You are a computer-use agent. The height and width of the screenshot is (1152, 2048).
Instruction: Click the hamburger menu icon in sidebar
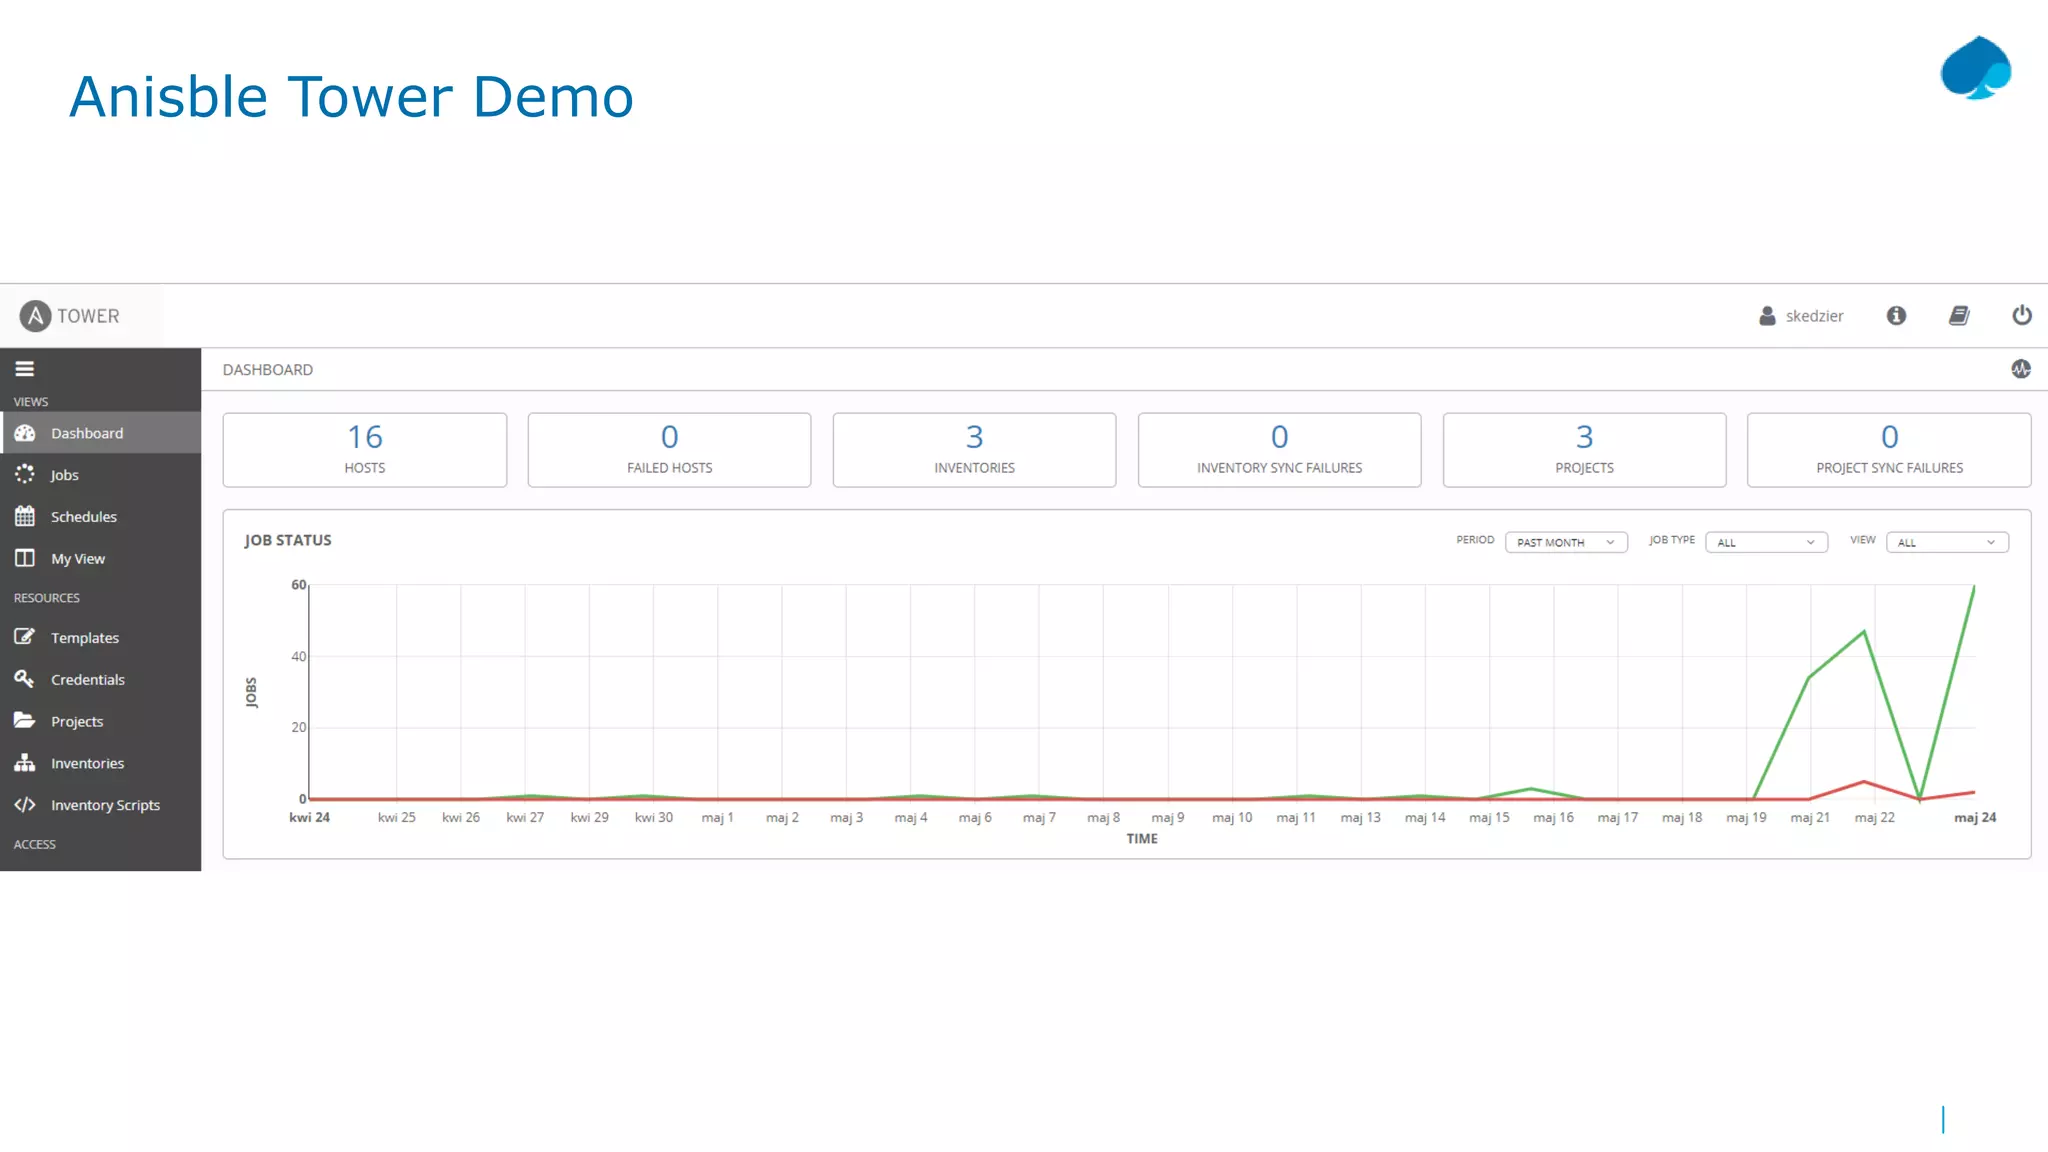(25, 369)
